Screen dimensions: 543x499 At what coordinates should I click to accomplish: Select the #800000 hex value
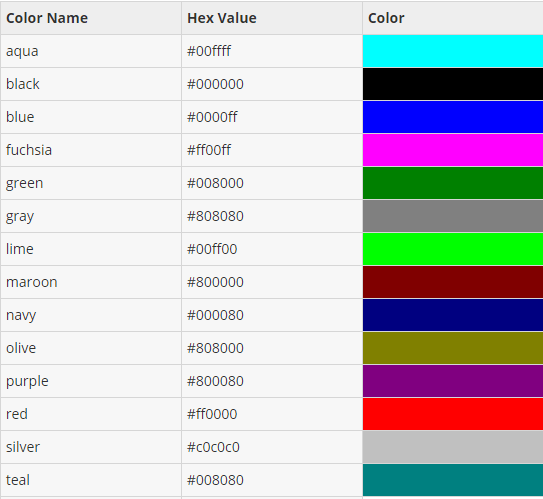(272, 282)
